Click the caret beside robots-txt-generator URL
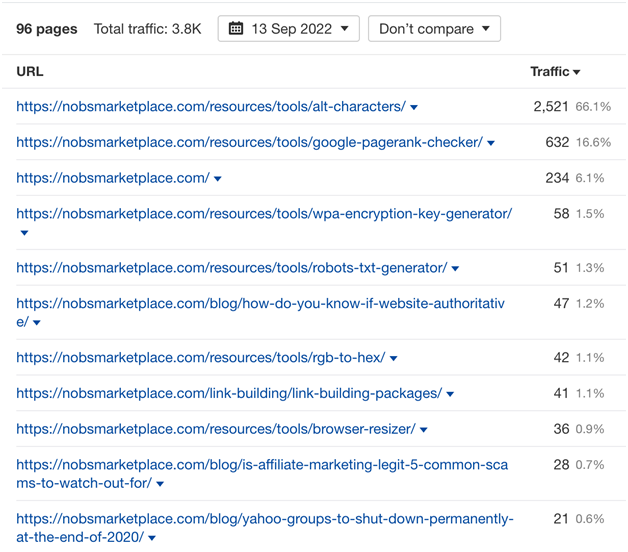Image resolution: width=628 pixels, height=552 pixels. point(456,269)
